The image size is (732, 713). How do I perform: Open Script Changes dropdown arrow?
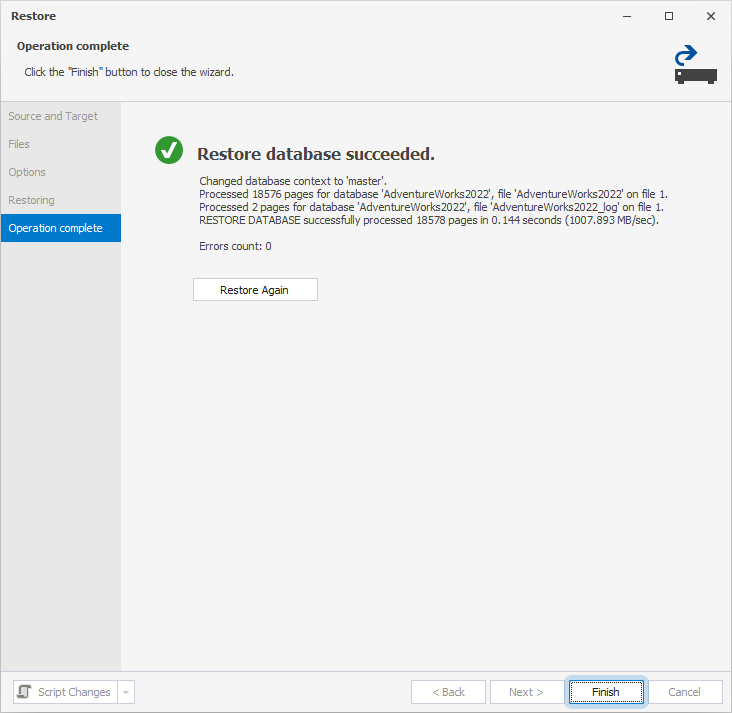point(126,692)
